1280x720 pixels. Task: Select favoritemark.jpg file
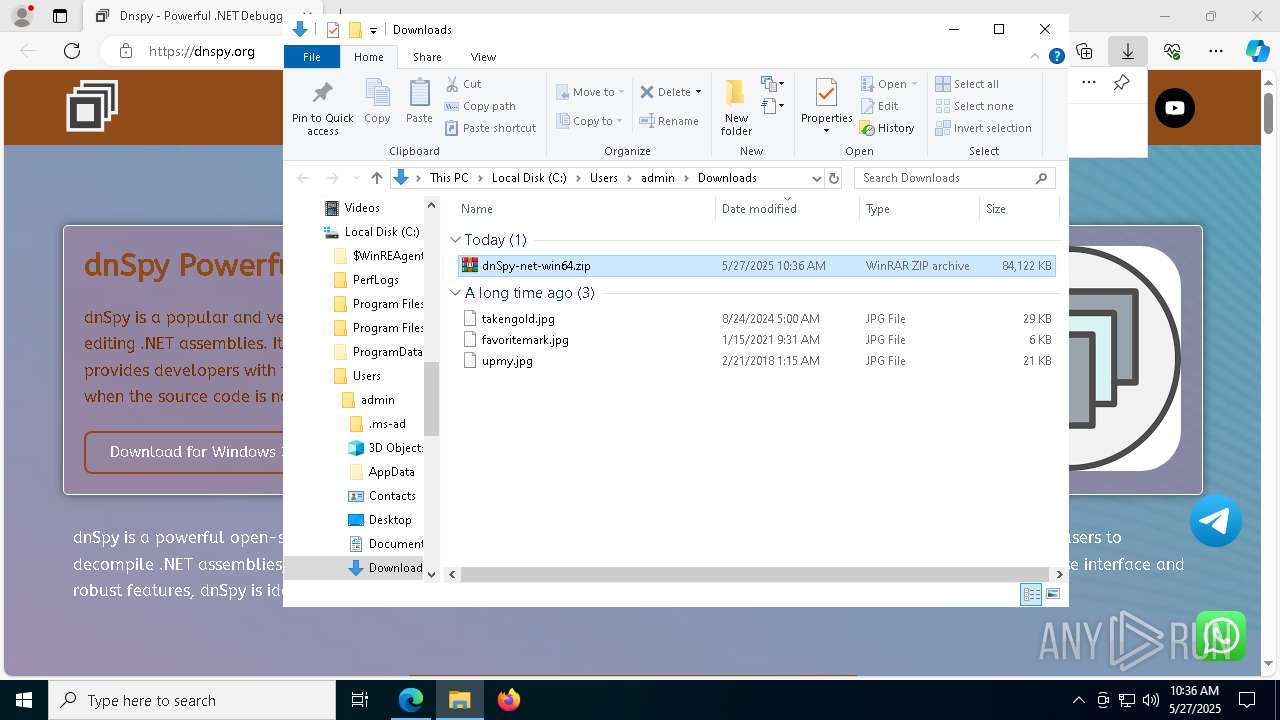pyautogui.click(x=756, y=340)
